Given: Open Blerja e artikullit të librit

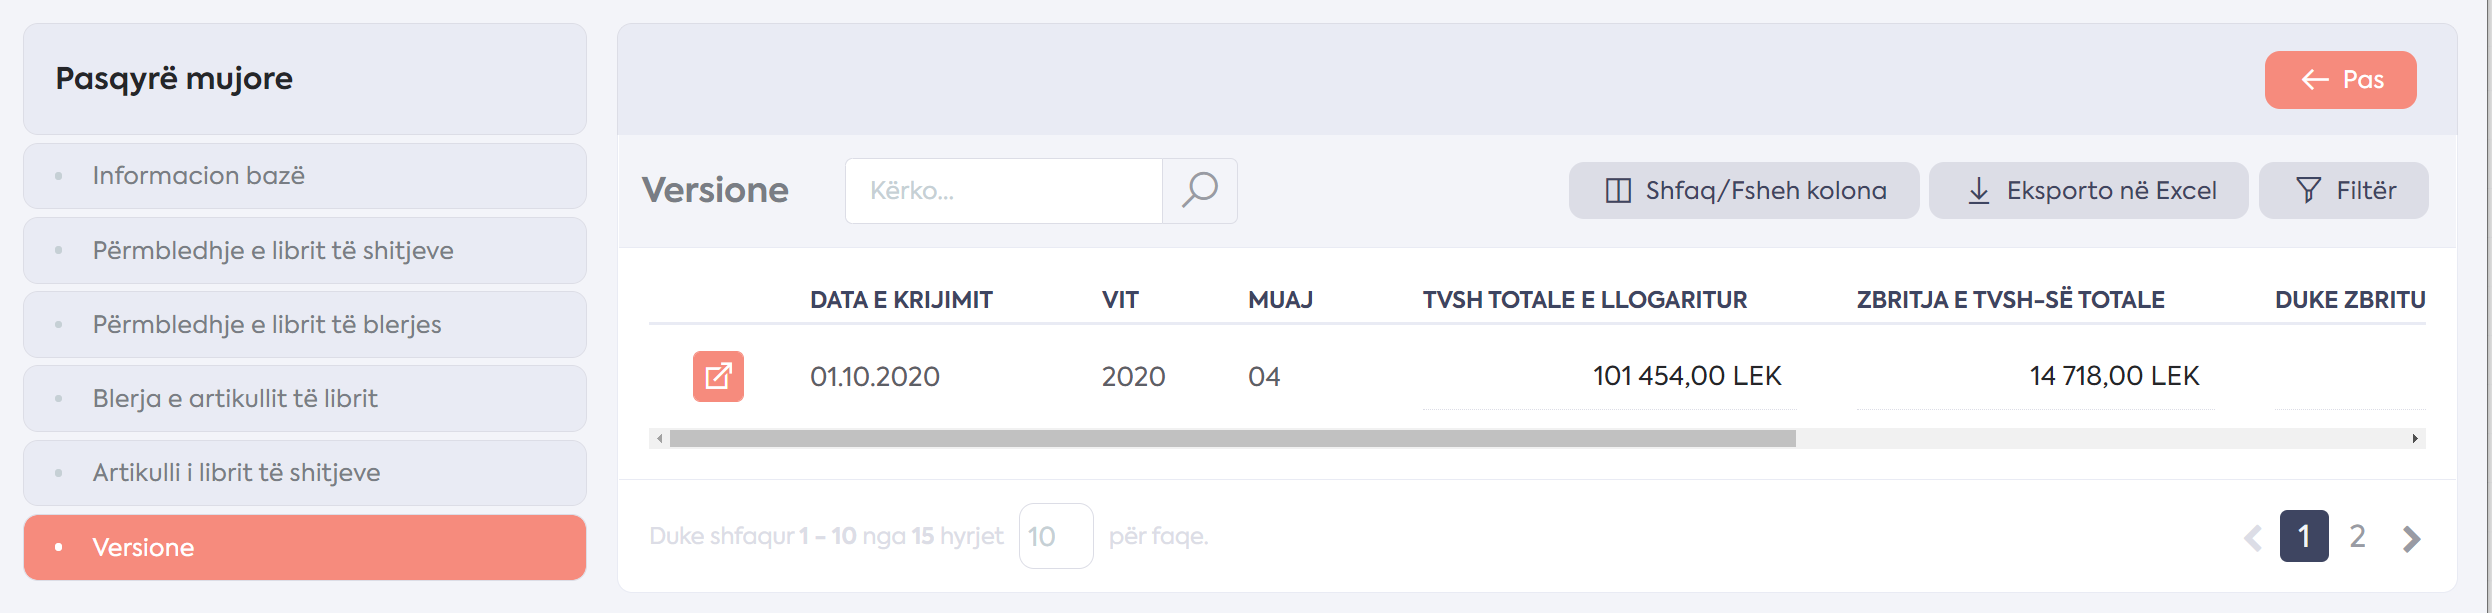Looking at the screenshot, I should 305,398.
